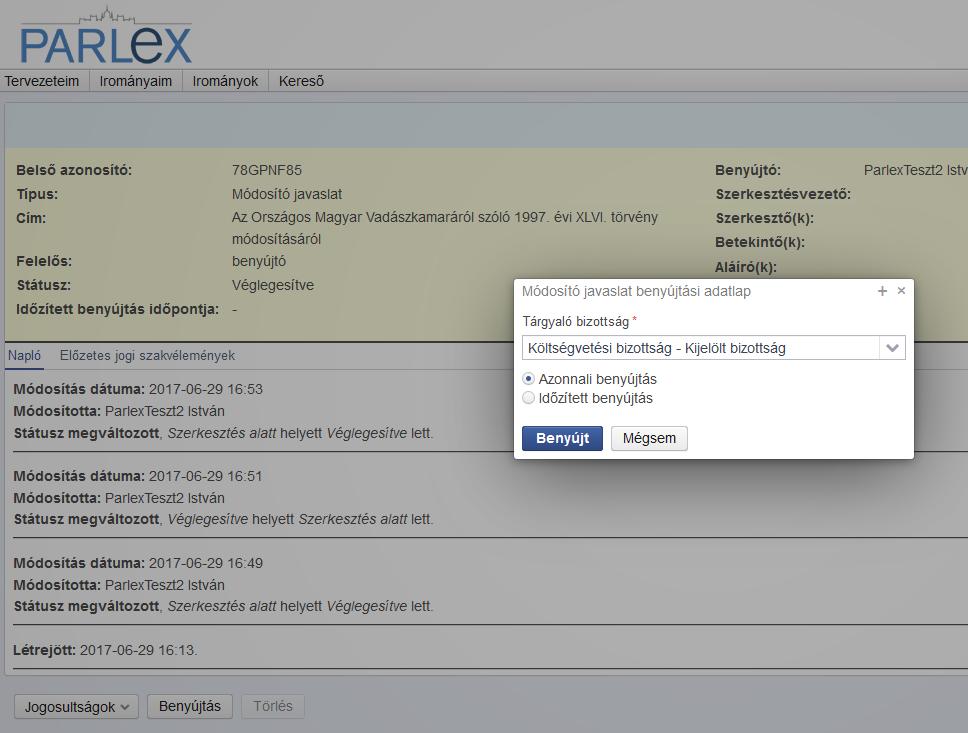This screenshot has height=733, width=968.
Task: Click the blue Benyújt button
Action: 562,438
